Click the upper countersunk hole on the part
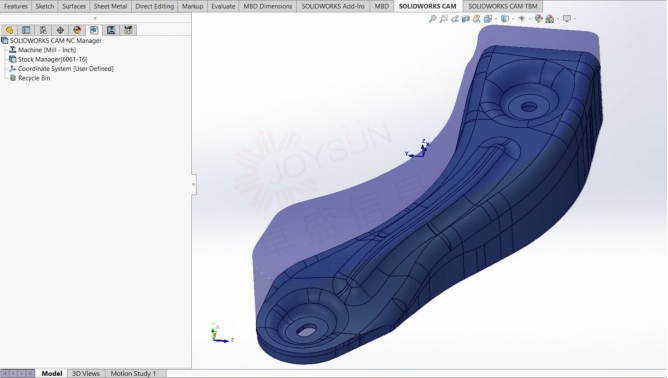 [529, 107]
